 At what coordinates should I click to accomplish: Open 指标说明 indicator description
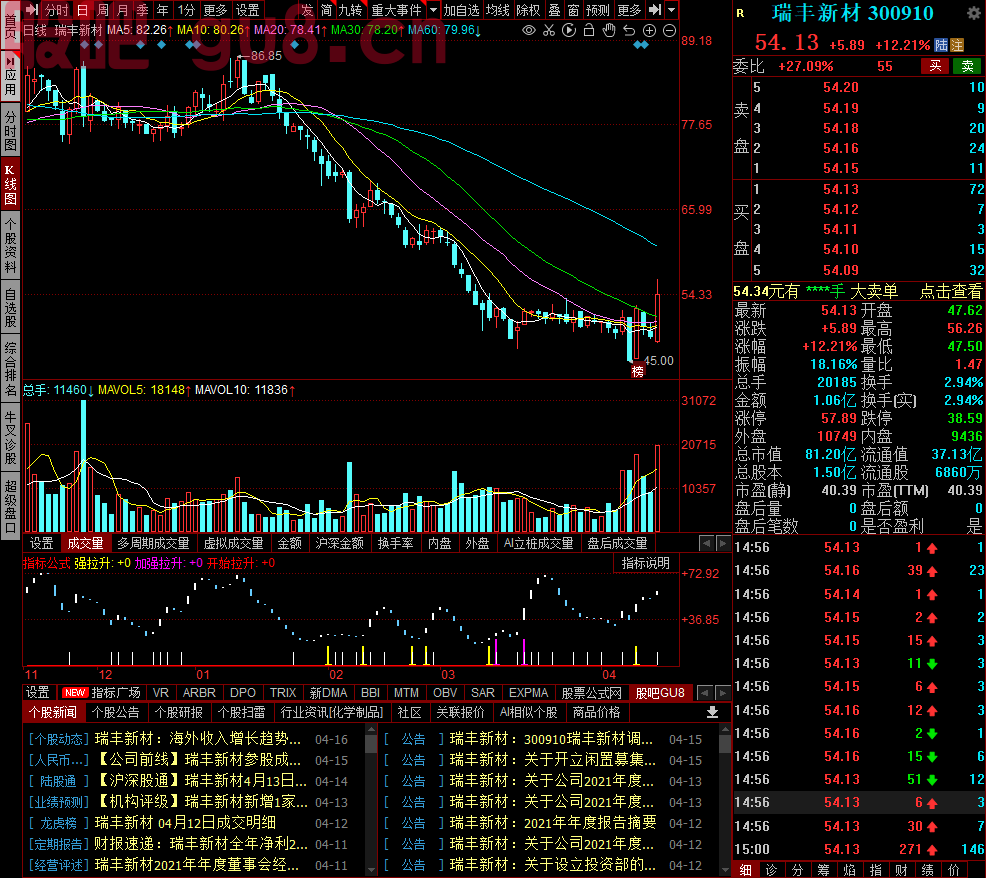(646, 563)
